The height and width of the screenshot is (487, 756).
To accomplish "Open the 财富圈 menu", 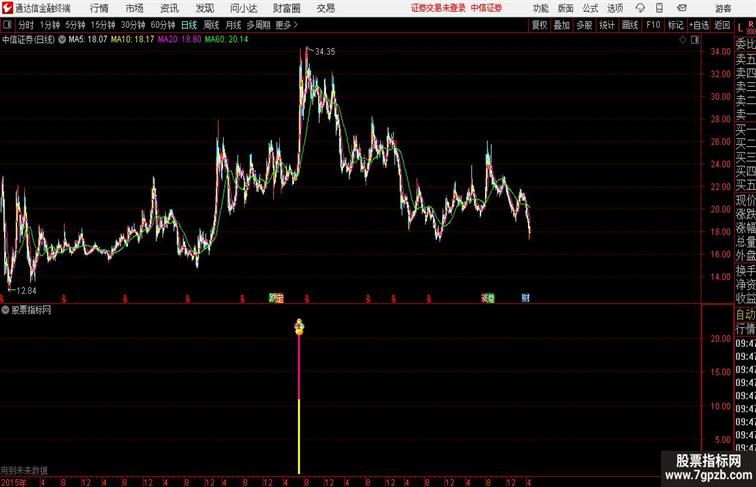I will 286,8.
